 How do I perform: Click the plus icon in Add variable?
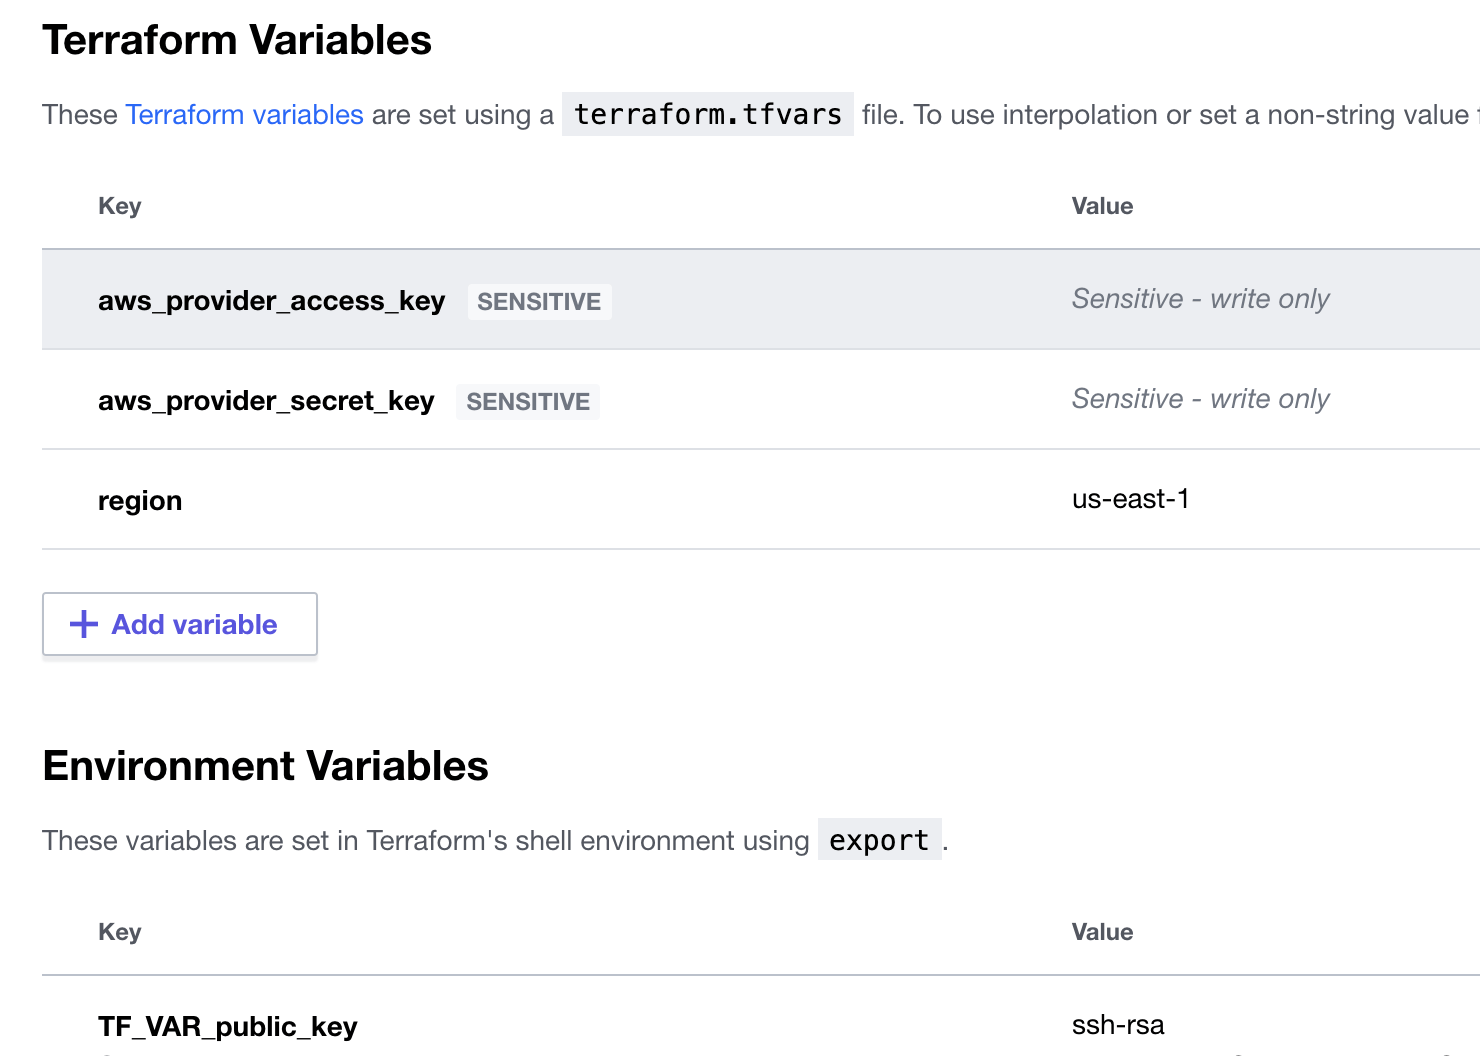point(84,624)
